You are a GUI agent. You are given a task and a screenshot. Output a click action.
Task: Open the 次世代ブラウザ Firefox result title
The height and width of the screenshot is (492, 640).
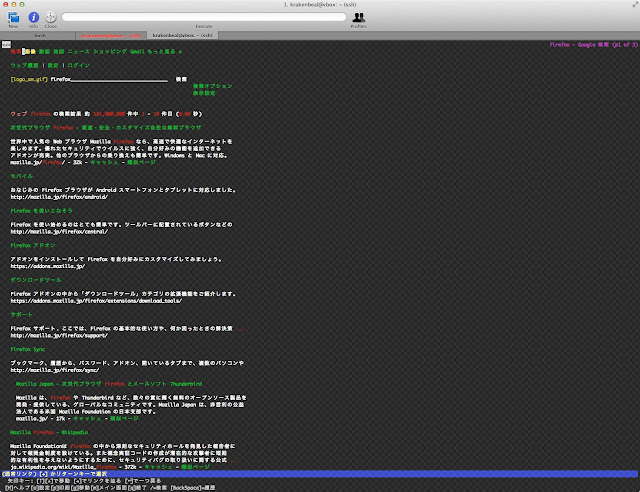coord(106,128)
